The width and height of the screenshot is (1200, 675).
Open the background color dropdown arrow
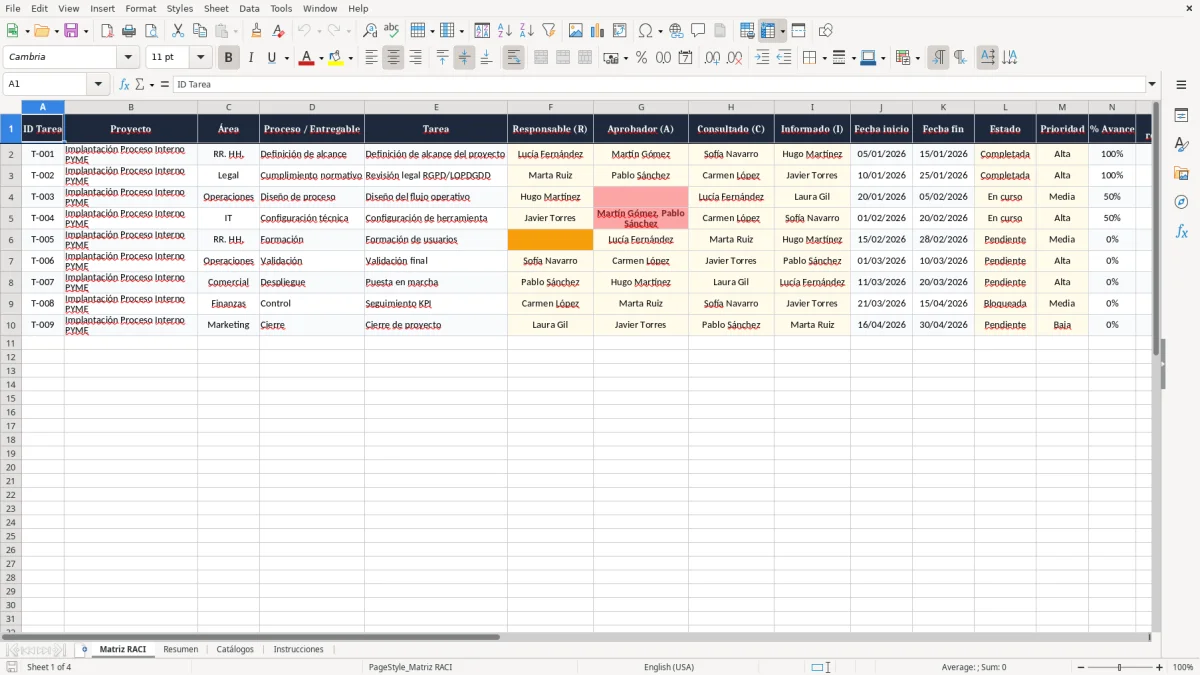350,58
